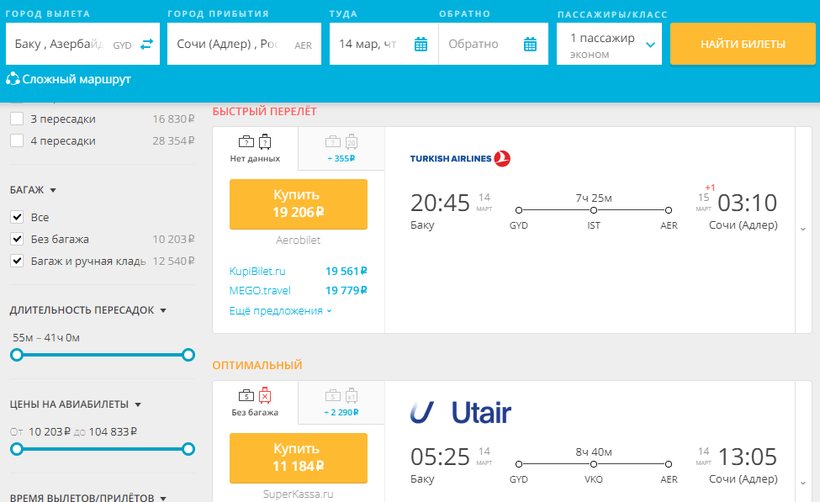Check the '3 пересадки' checkbox
Image resolution: width=820 pixels, height=502 pixels.
(17, 119)
